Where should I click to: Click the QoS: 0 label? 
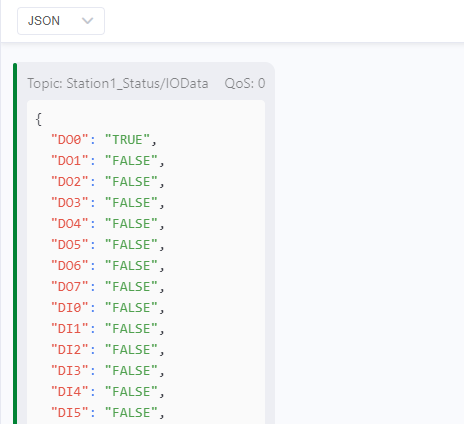245,83
